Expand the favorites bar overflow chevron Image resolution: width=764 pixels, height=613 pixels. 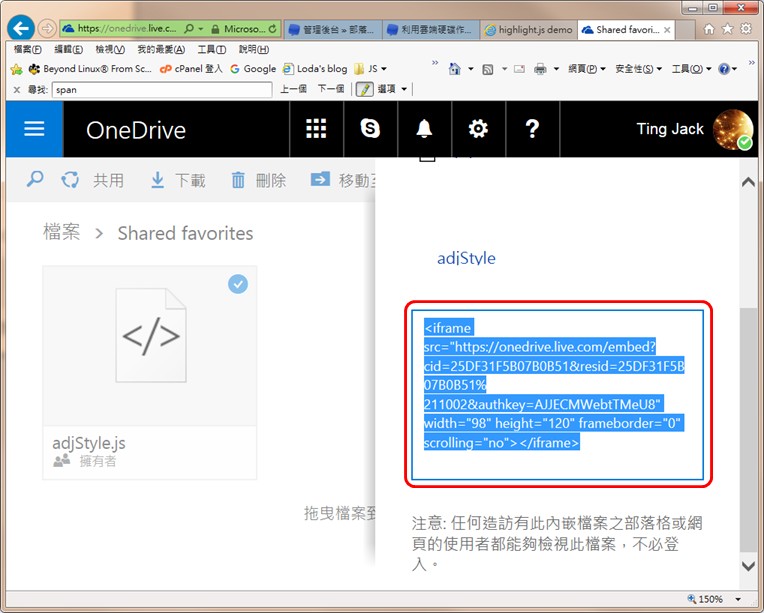click(435, 63)
